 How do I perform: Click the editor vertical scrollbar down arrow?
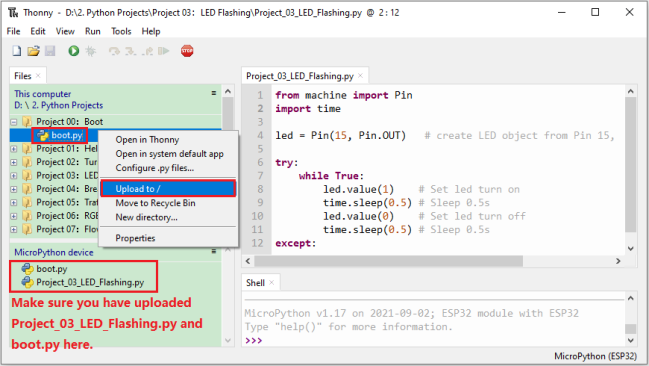click(x=630, y=248)
